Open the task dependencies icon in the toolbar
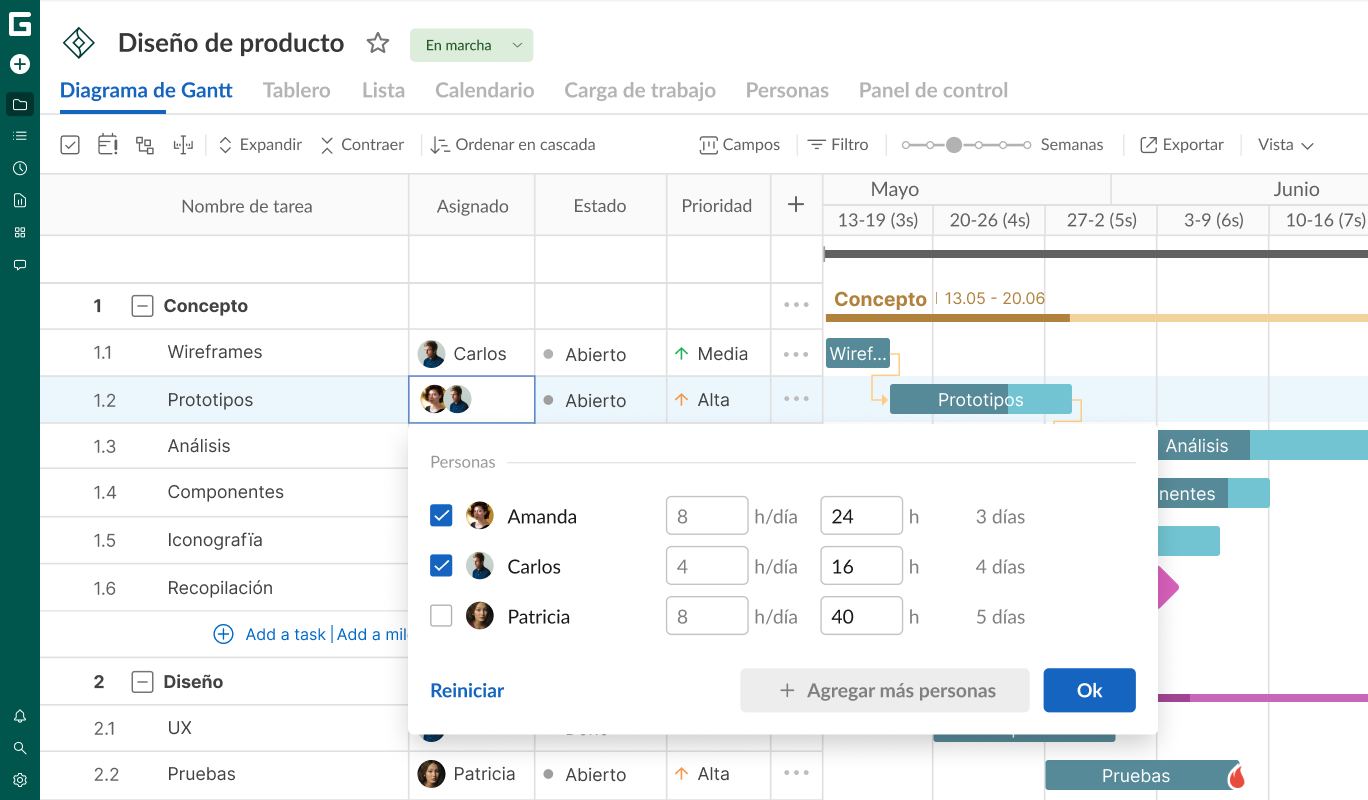Viewport: 1368px width, 800px height. (144, 145)
